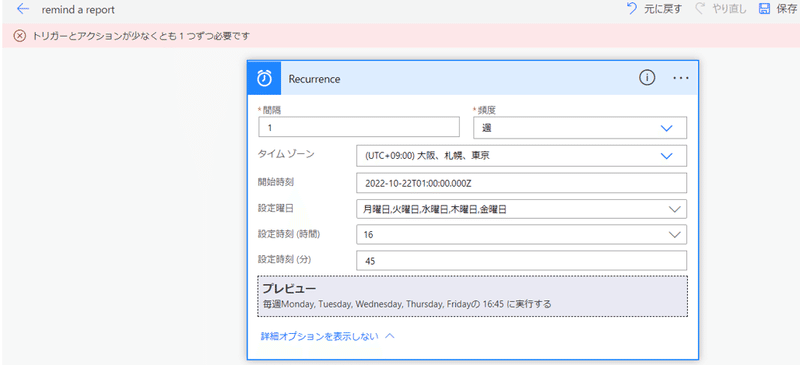
Task: Click the 設定曜日 label
Action: pos(275,208)
